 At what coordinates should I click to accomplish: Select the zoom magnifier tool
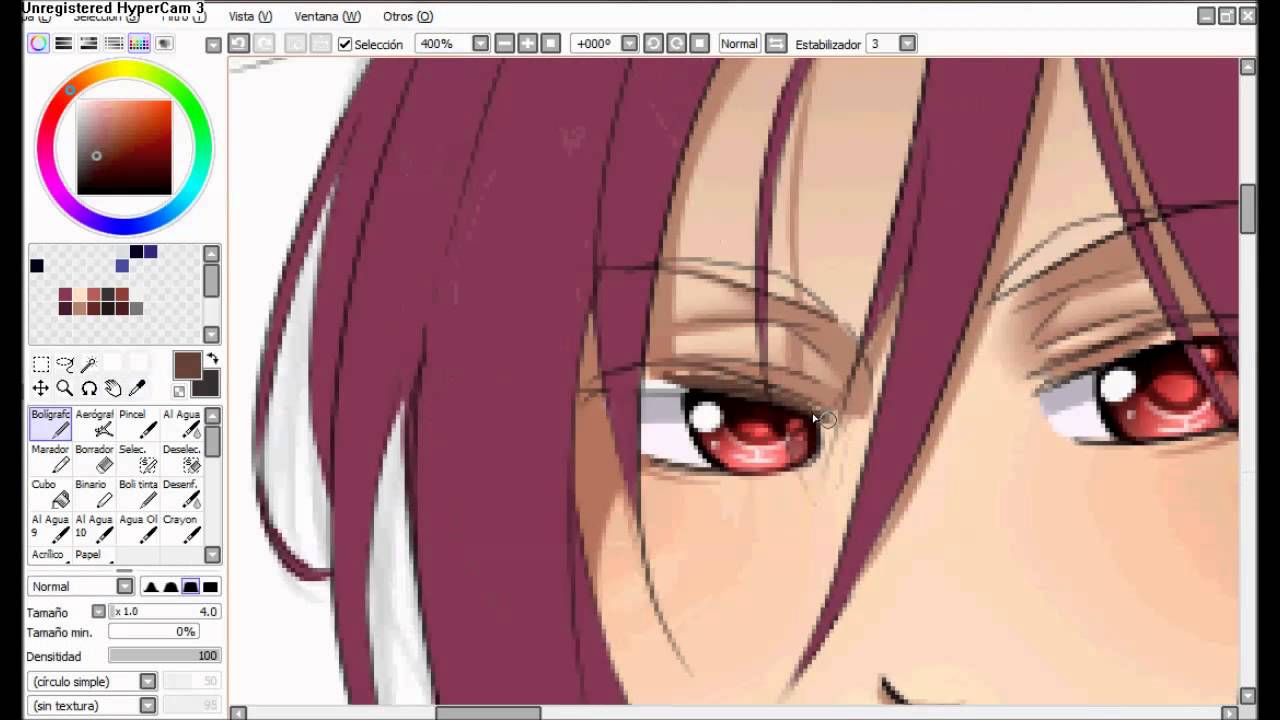coord(65,388)
